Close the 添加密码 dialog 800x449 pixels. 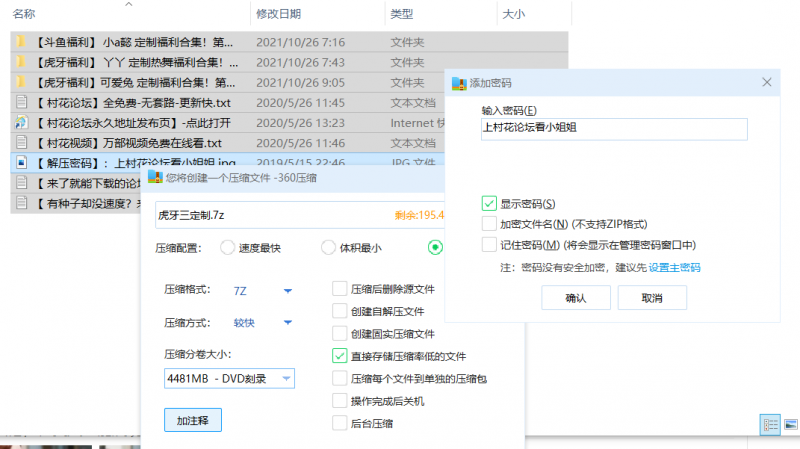click(x=768, y=83)
